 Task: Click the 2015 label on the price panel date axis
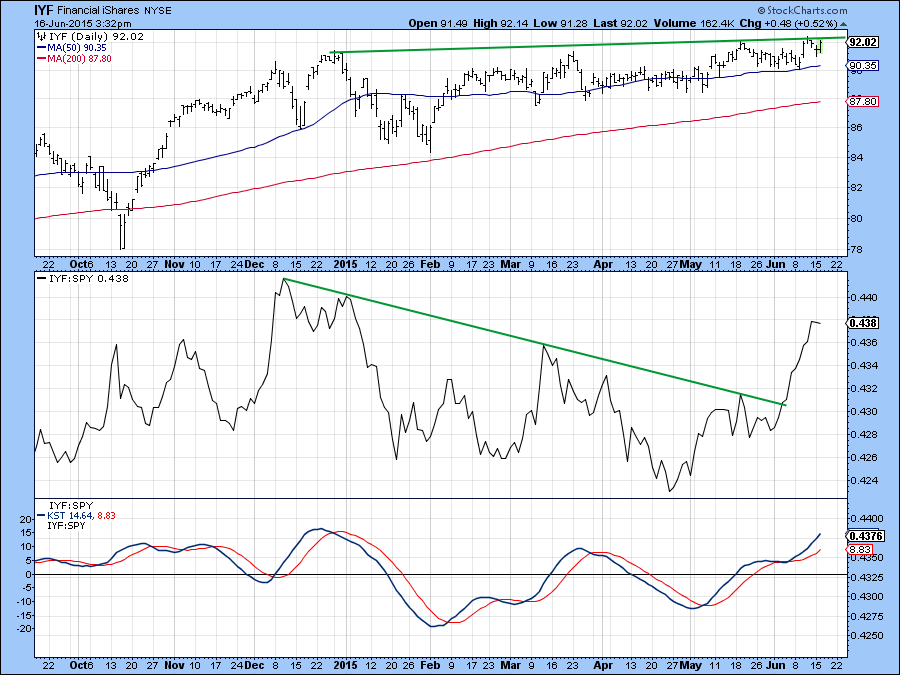click(x=346, y=265)
